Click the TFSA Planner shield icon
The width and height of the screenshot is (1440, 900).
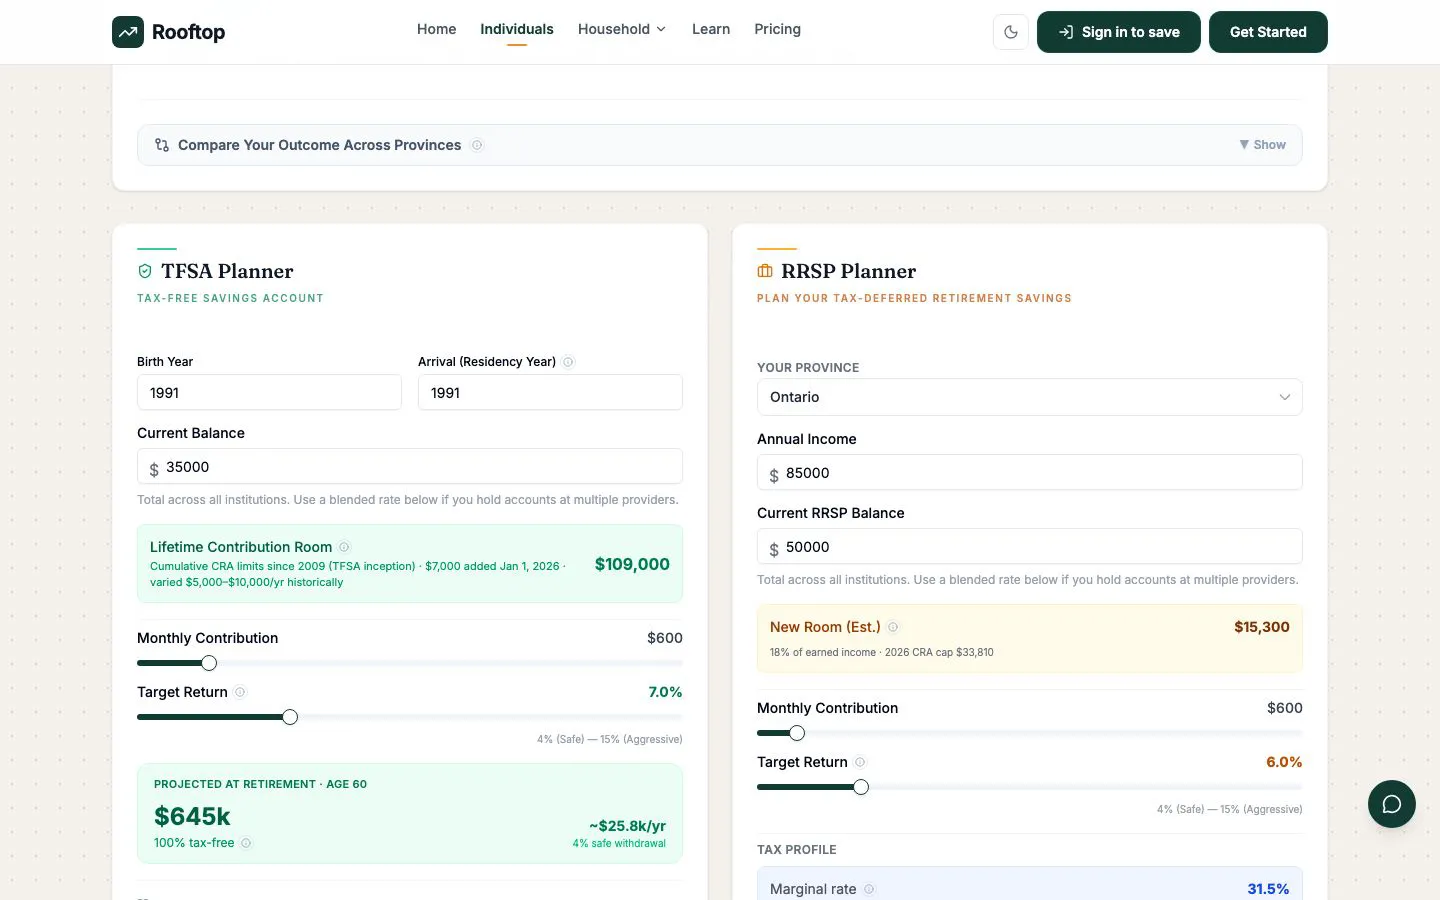(x=145, y=271)
